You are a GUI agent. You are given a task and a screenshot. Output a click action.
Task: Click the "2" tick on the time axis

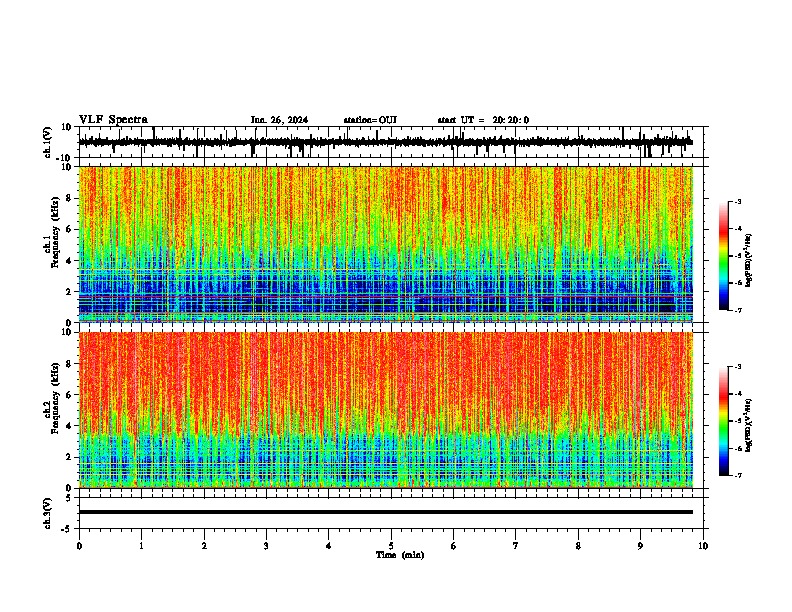(204, 546)
